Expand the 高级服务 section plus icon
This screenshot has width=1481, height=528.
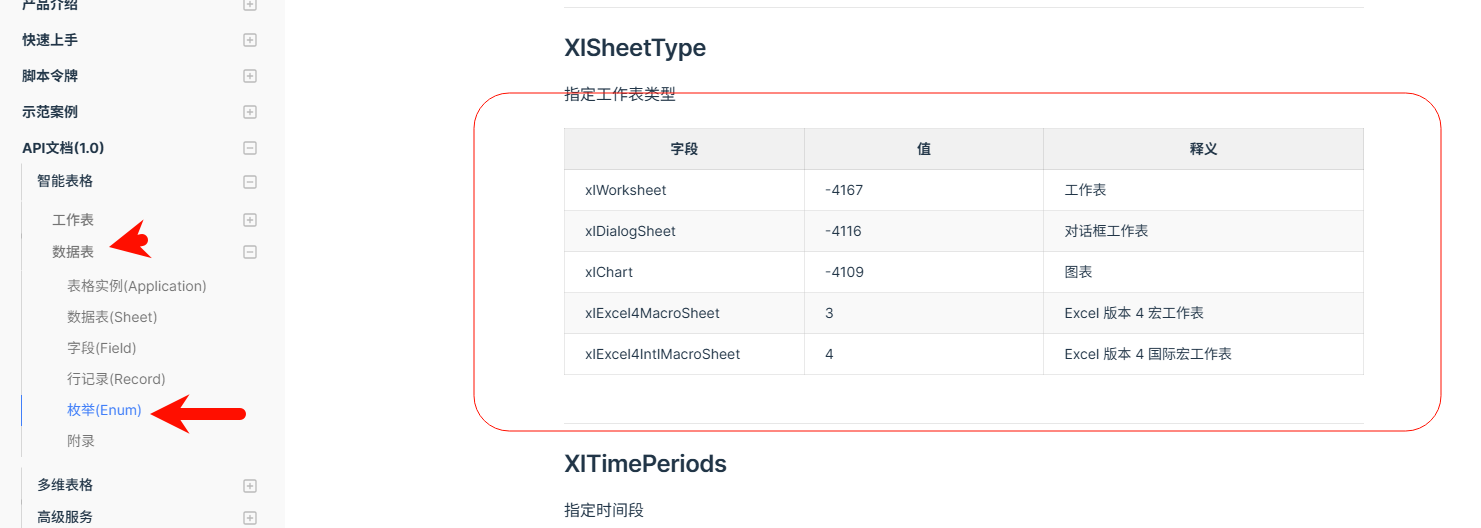point(250,518)
